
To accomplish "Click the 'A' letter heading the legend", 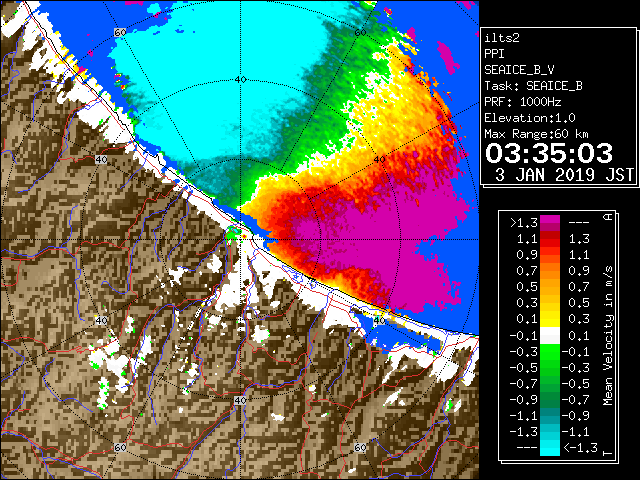I will [608, 217].
